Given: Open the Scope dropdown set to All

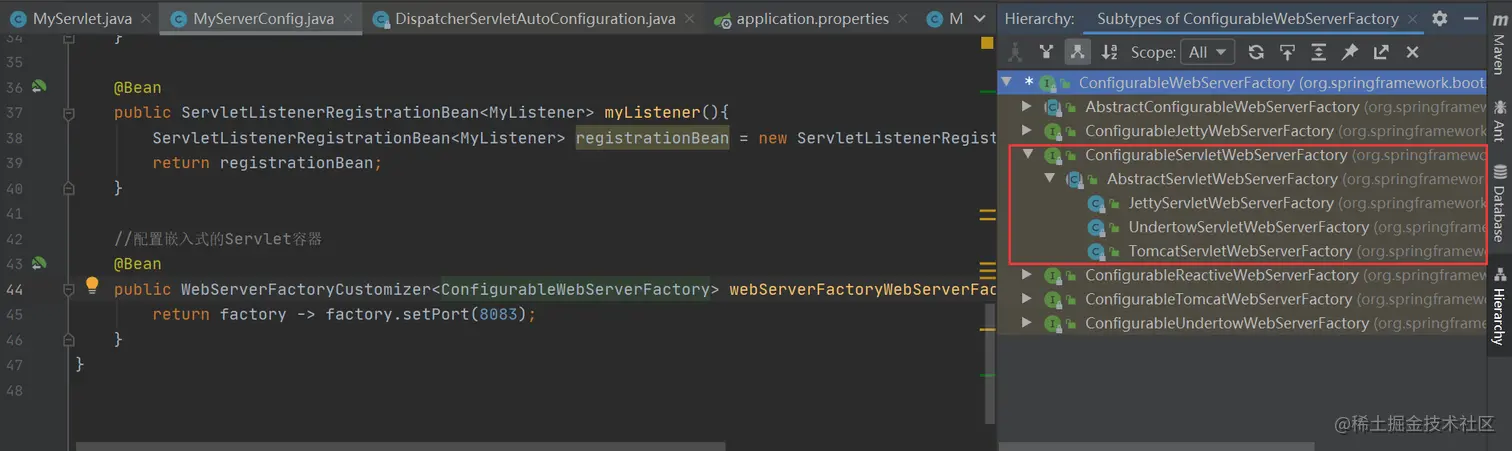Looking at the screenshot, I should 1208,52.
